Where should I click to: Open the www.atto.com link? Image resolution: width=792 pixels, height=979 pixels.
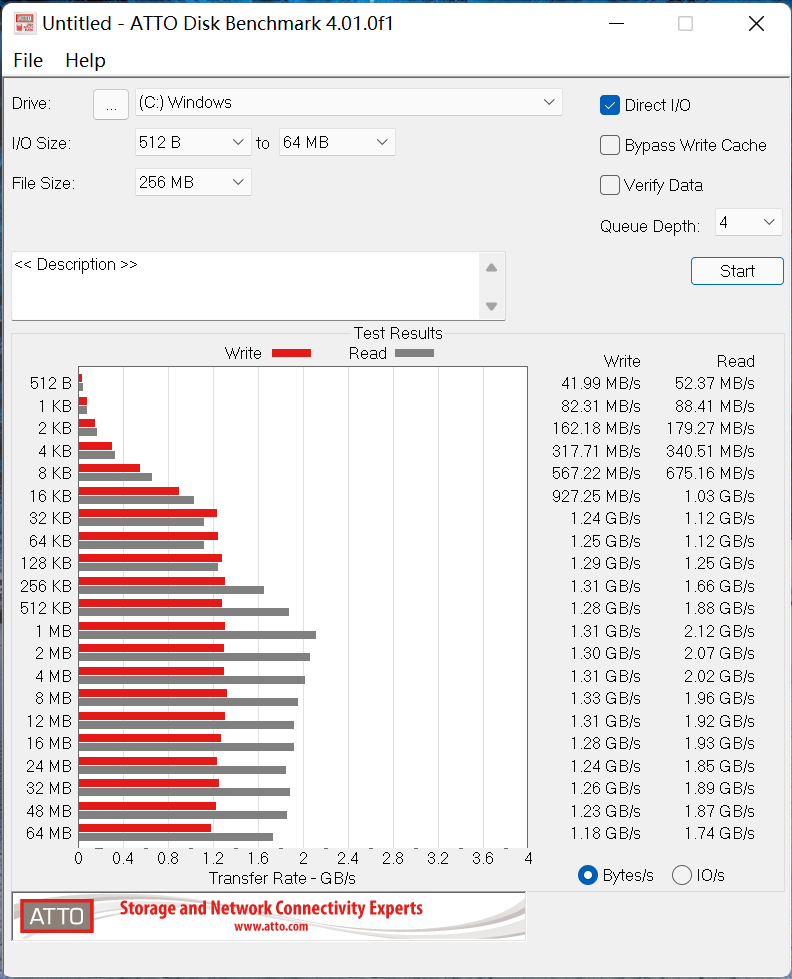tap(271, 927)
